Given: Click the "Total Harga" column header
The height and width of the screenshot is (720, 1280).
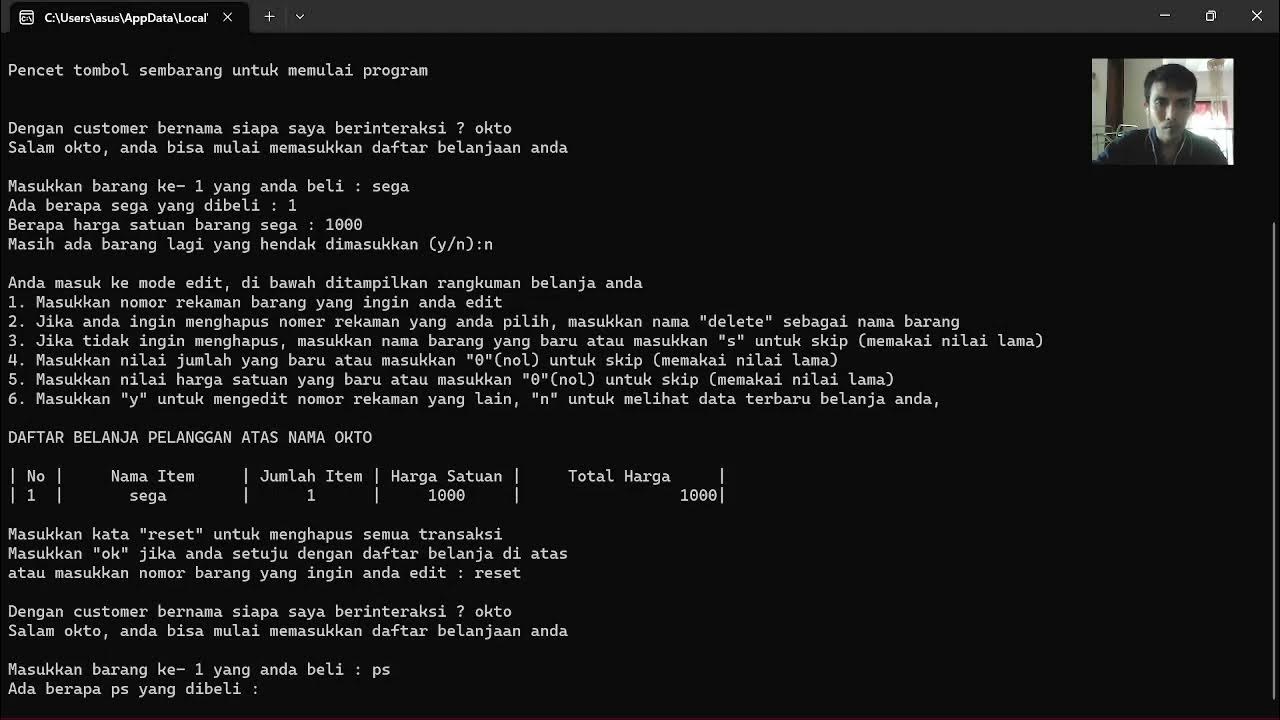Looking at the screenshot, I should [x=619, y=476].
